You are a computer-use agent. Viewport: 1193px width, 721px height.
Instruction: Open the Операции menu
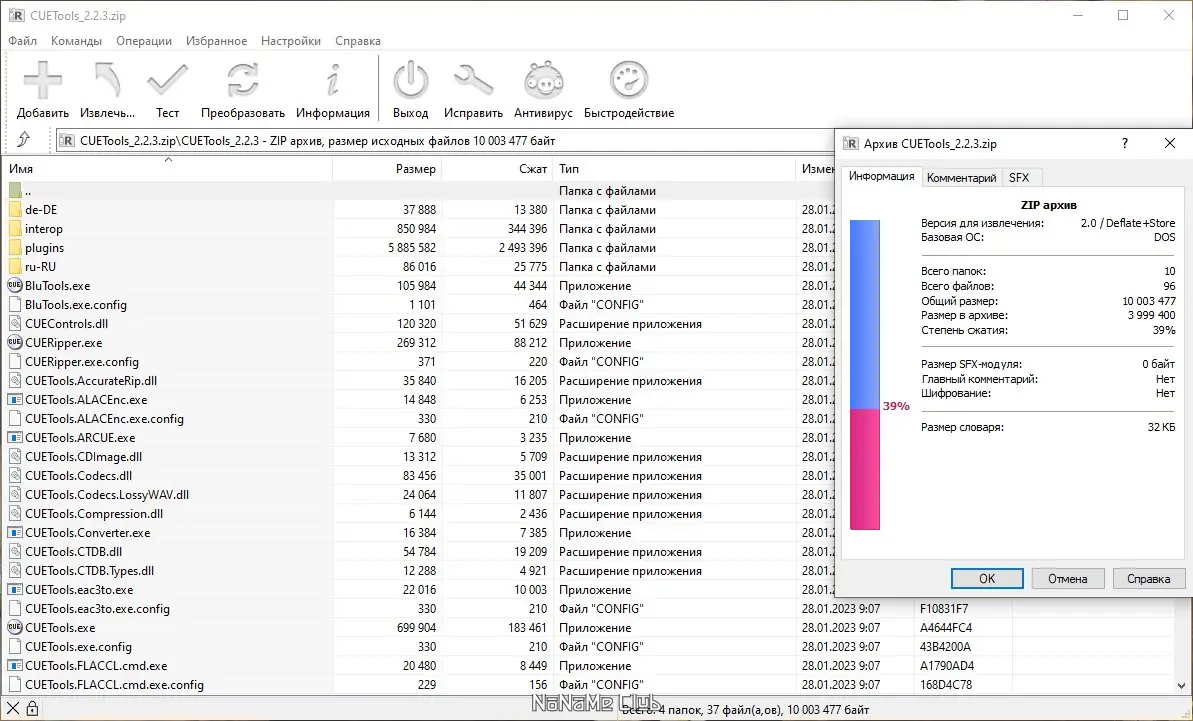tap(144, 41)
